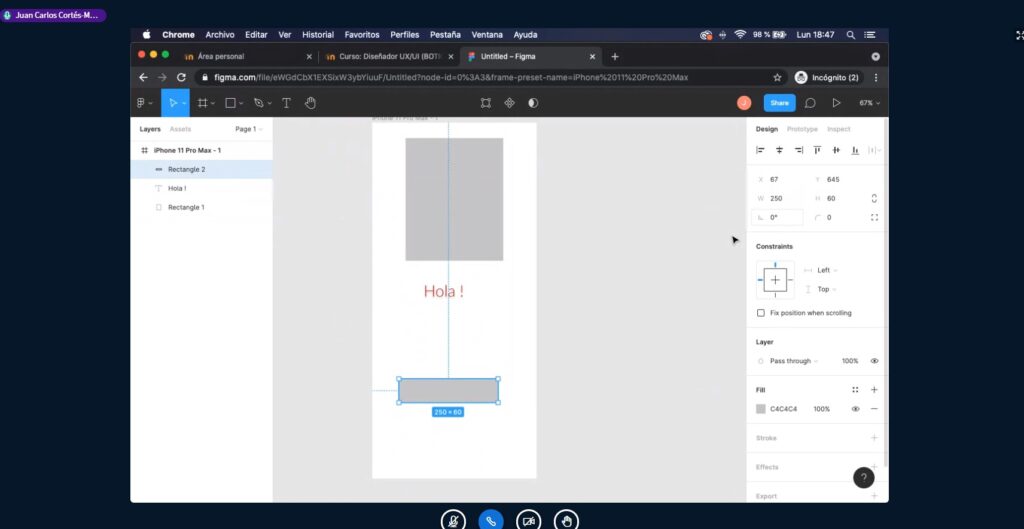Image resolution: width=1024 pixels, height=529 pixels.
Task: Switch to the Assets tab
Action: [180, 129]
